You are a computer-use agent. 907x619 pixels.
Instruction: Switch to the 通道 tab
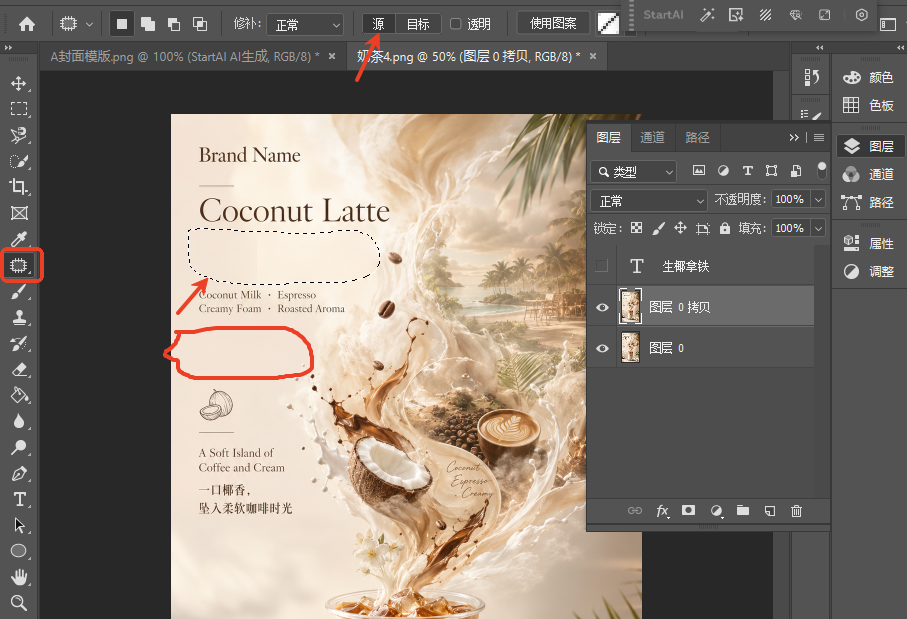coord(652,137)
